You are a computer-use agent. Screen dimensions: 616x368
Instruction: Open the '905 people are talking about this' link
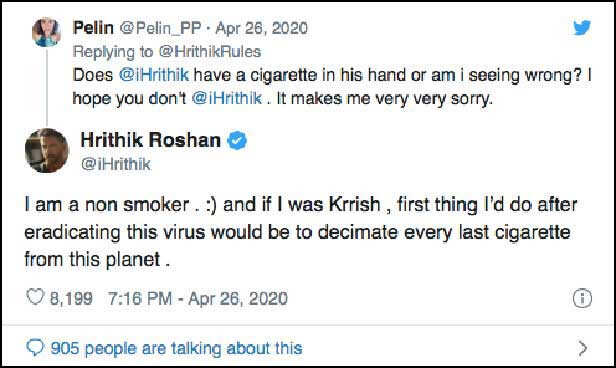click(x=176, y=348)
